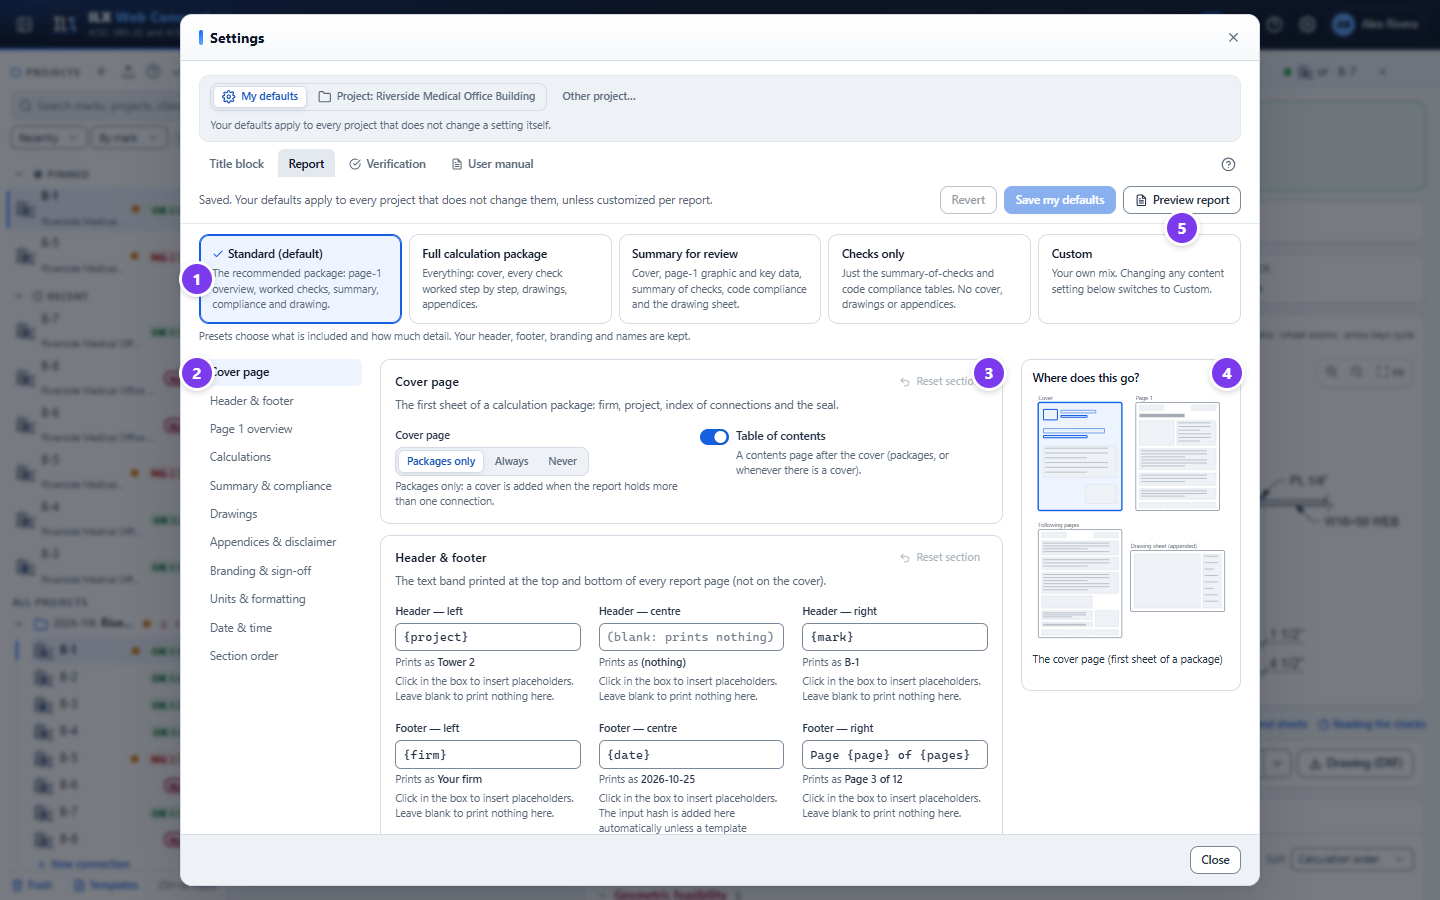The height and width of the screenshot is (900, 1440).
Task: Reset the Header & footer section
Action: click(x=940, y=558)
